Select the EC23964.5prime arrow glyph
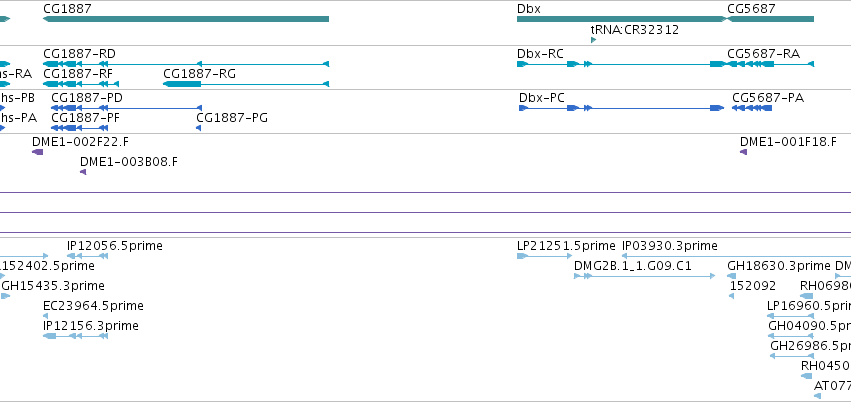Image resolution: width=851 pixels, height=402 pixels. [46, 316]
